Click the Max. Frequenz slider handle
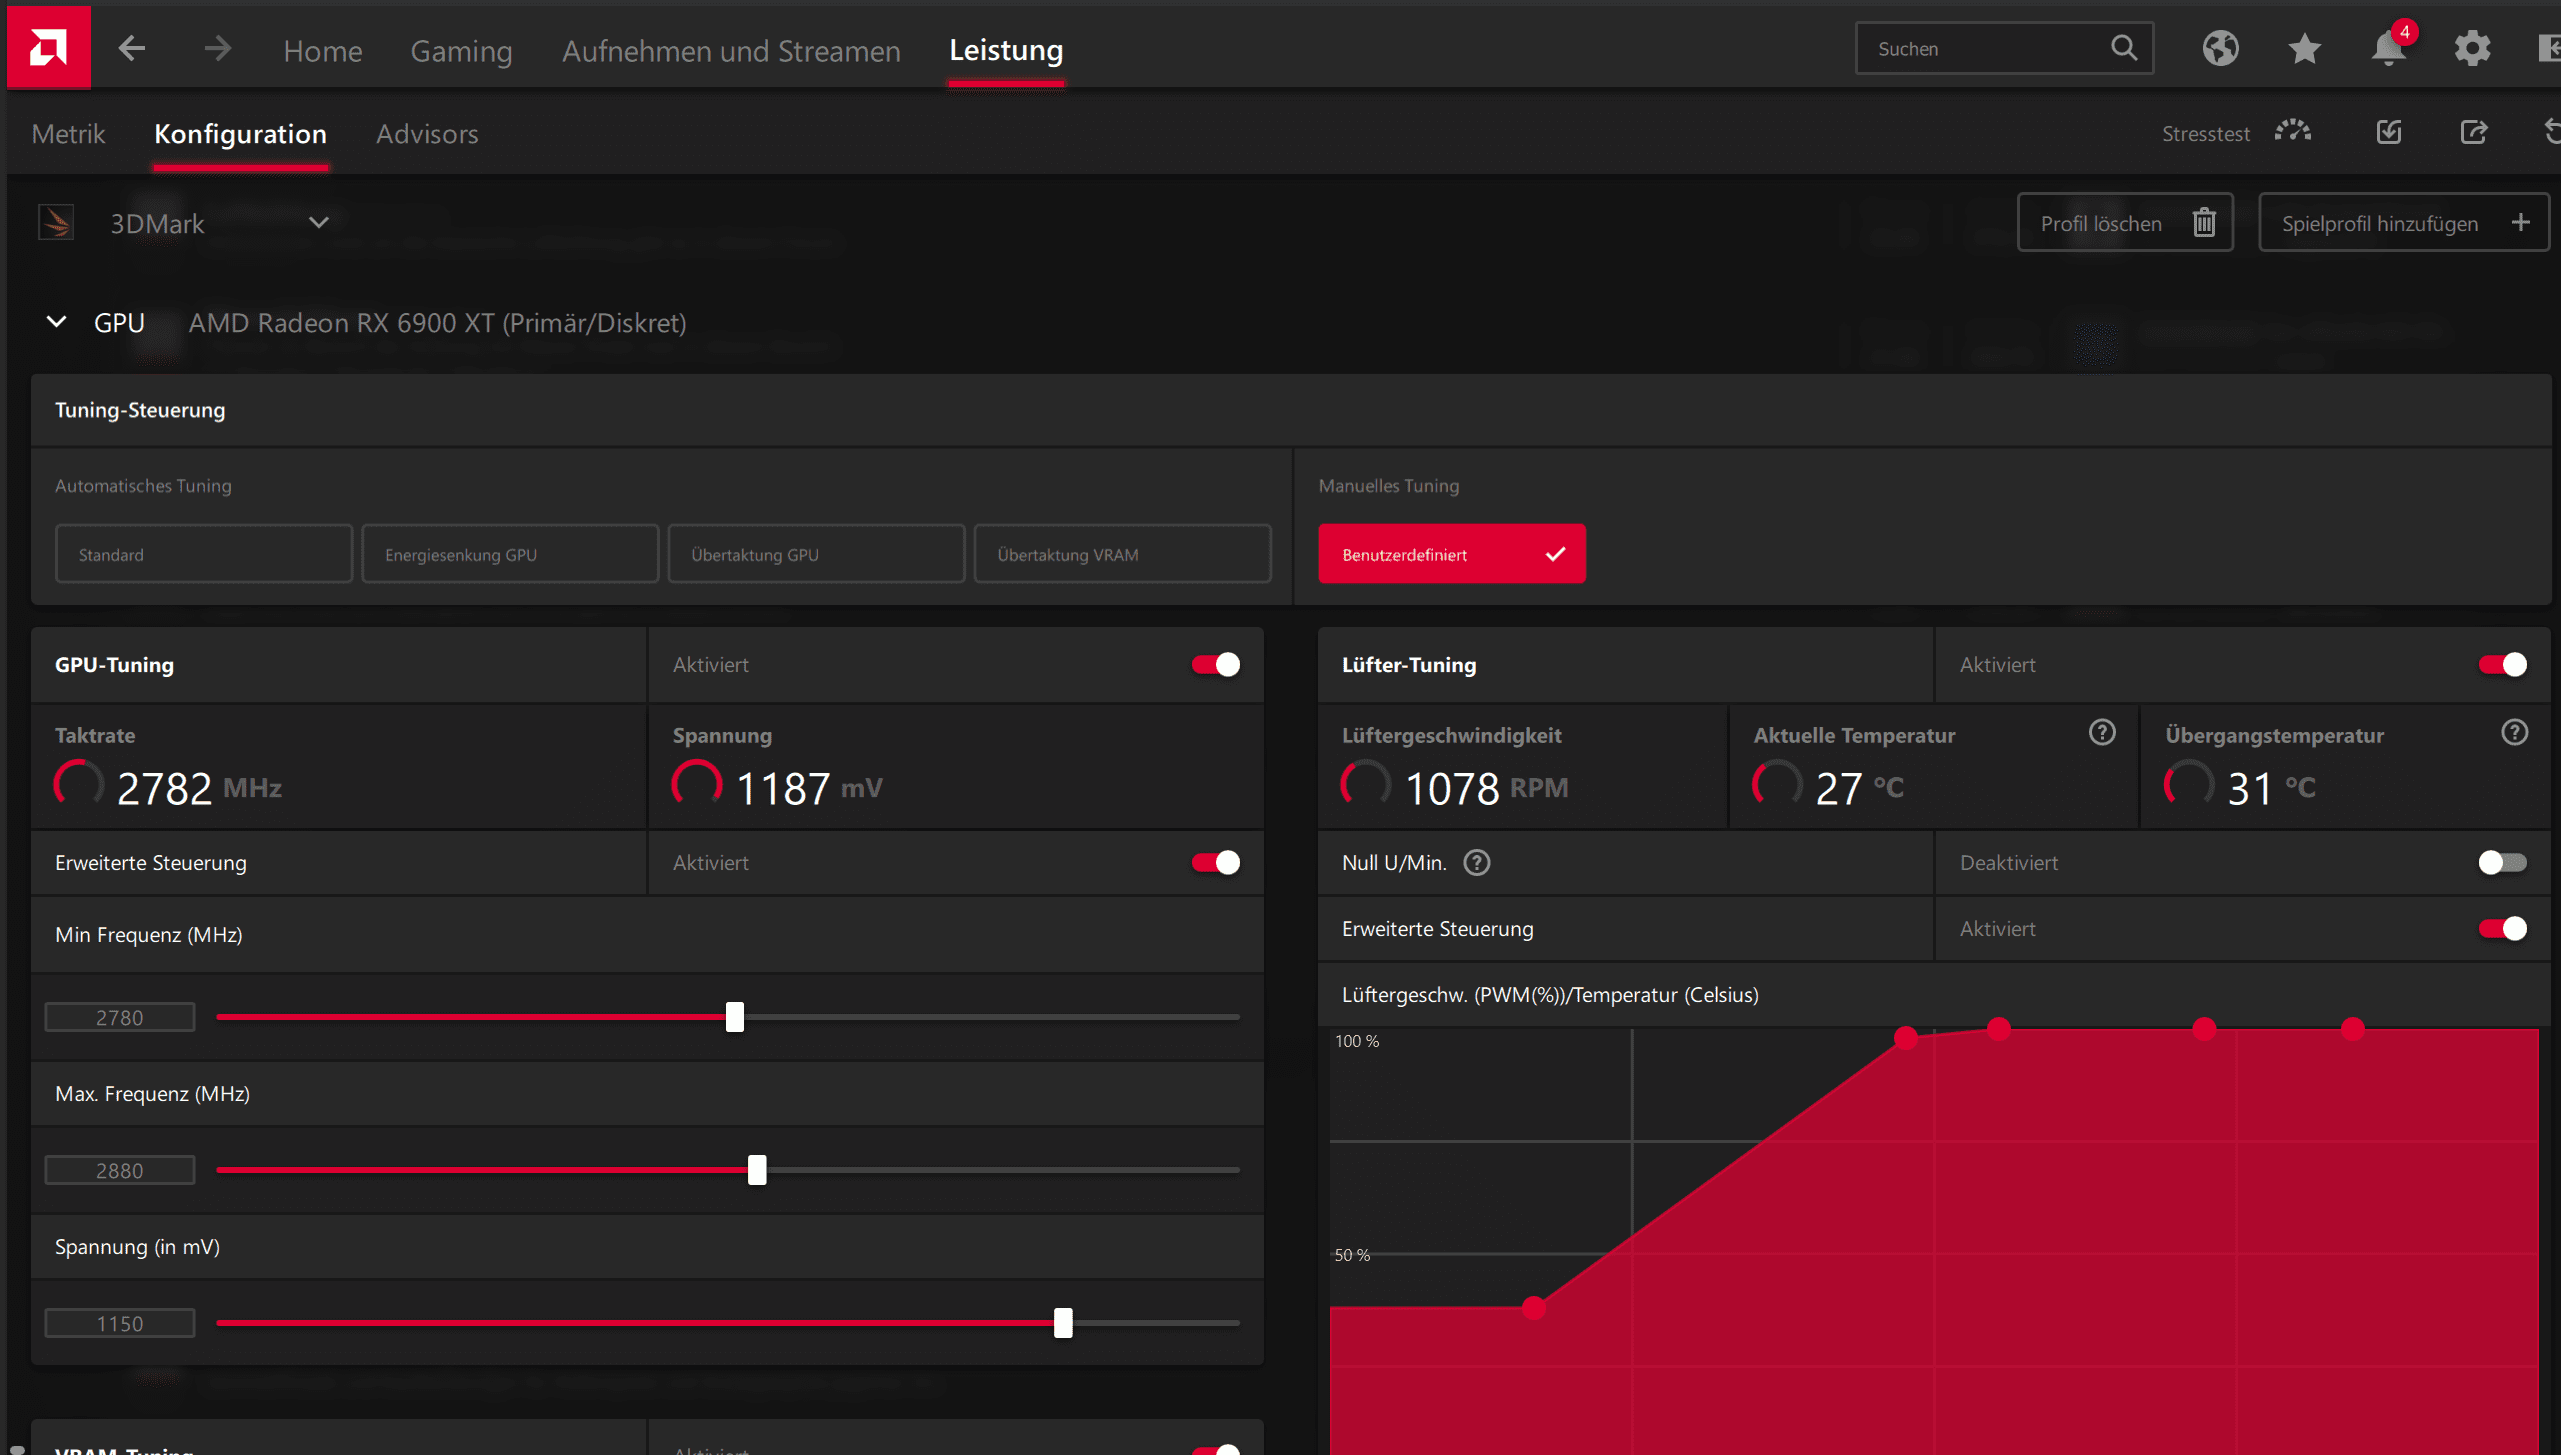The width and height of the screenshot is (2561, 1455). point(757,1169)
